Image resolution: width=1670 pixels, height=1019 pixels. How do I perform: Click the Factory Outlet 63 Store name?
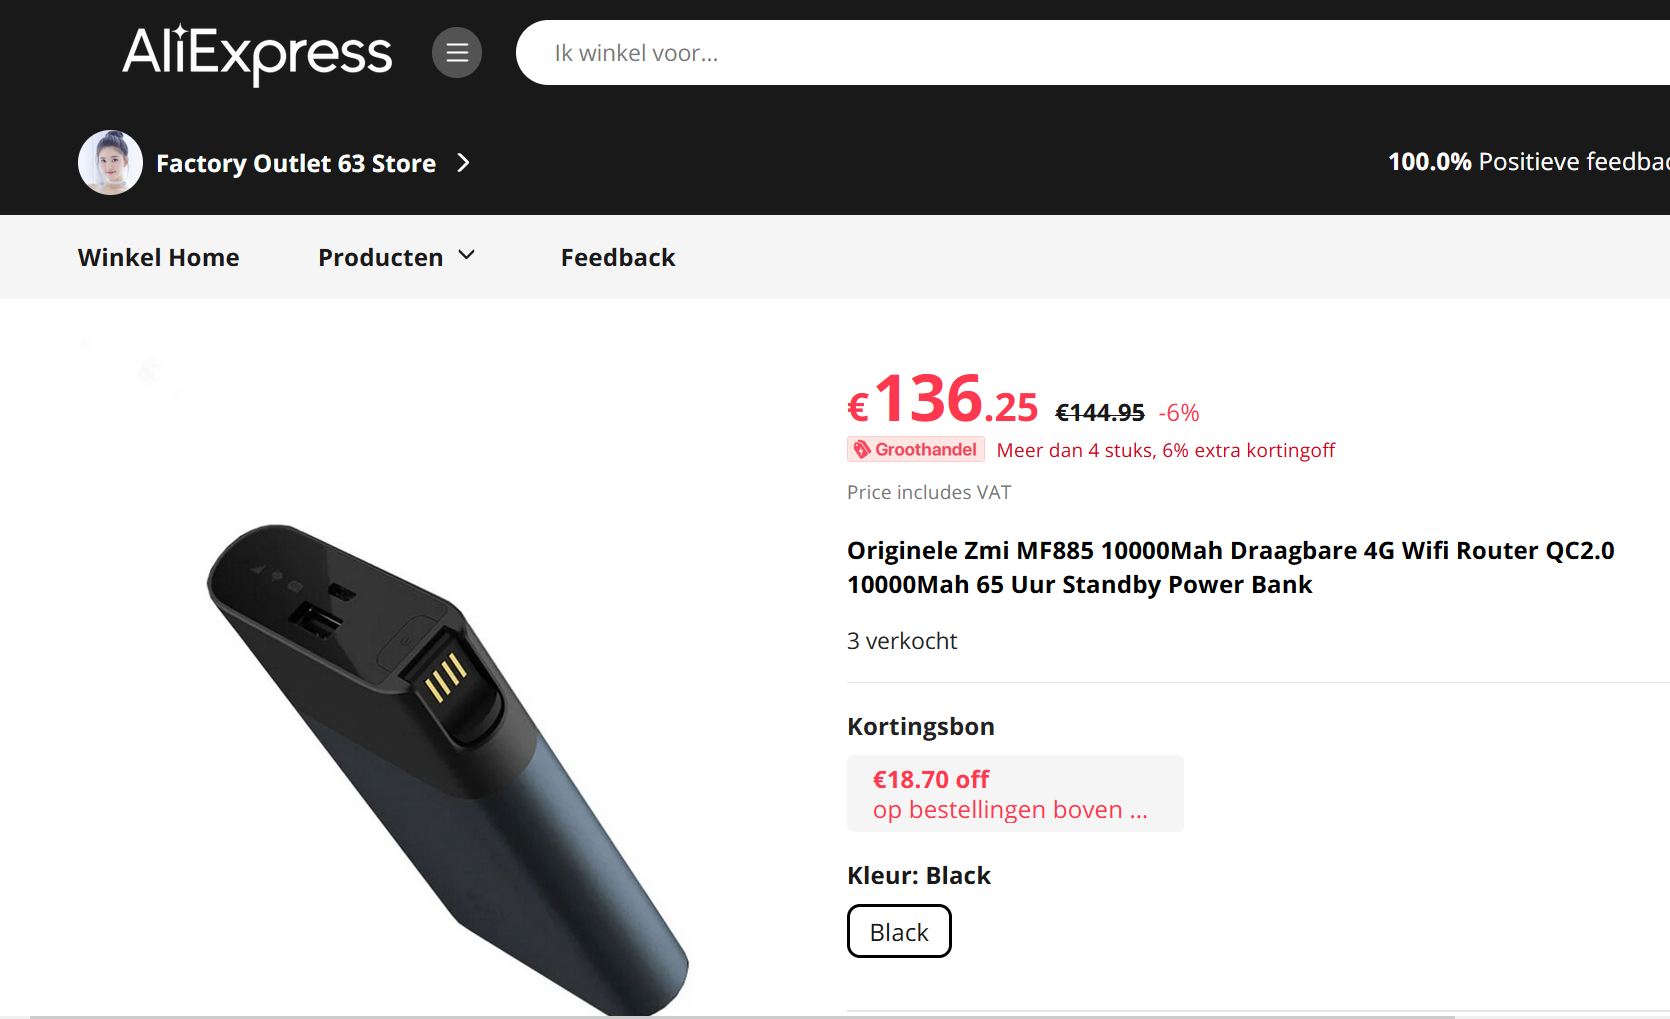(296, 163)
